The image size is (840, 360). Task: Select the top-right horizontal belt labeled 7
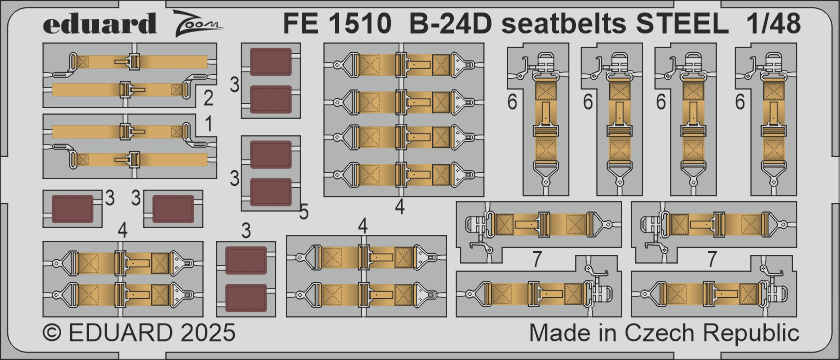714,231
